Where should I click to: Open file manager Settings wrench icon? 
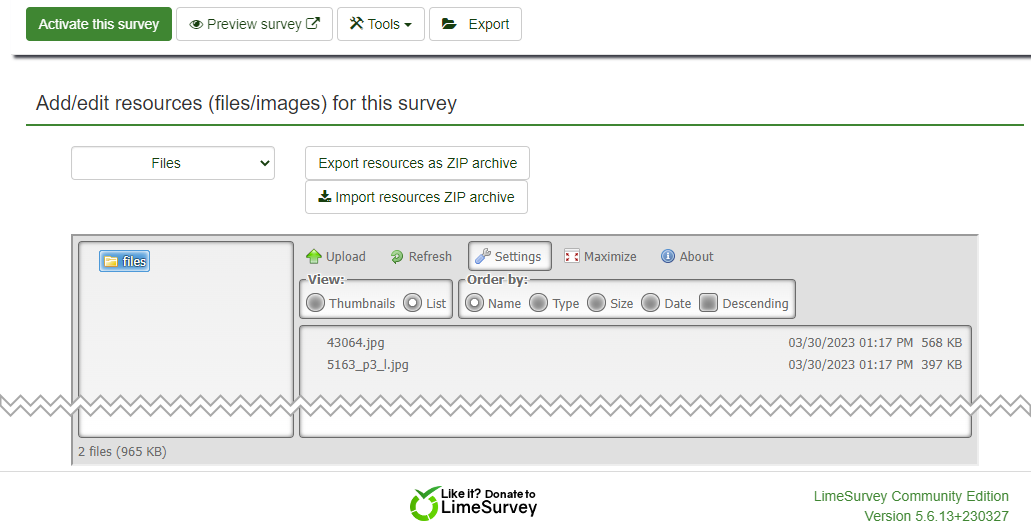click(483, 256)
